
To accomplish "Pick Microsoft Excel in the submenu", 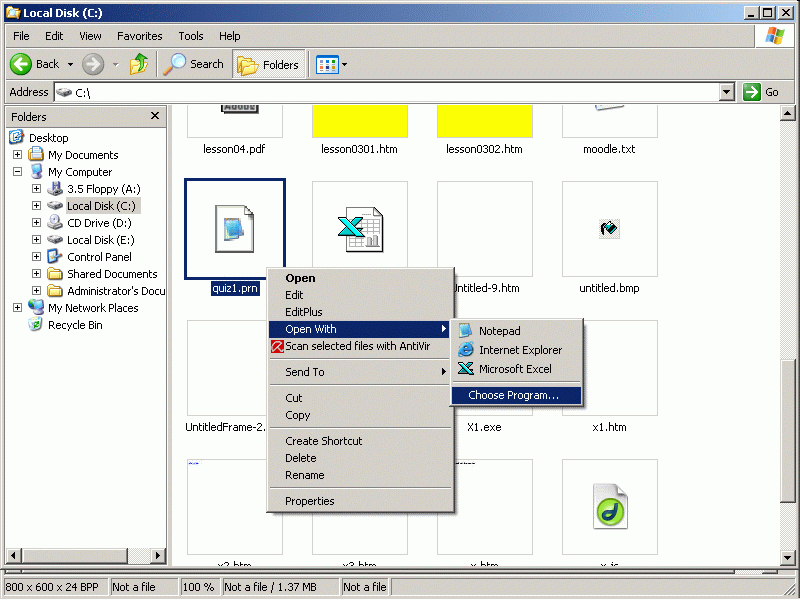I will point(514,369).
